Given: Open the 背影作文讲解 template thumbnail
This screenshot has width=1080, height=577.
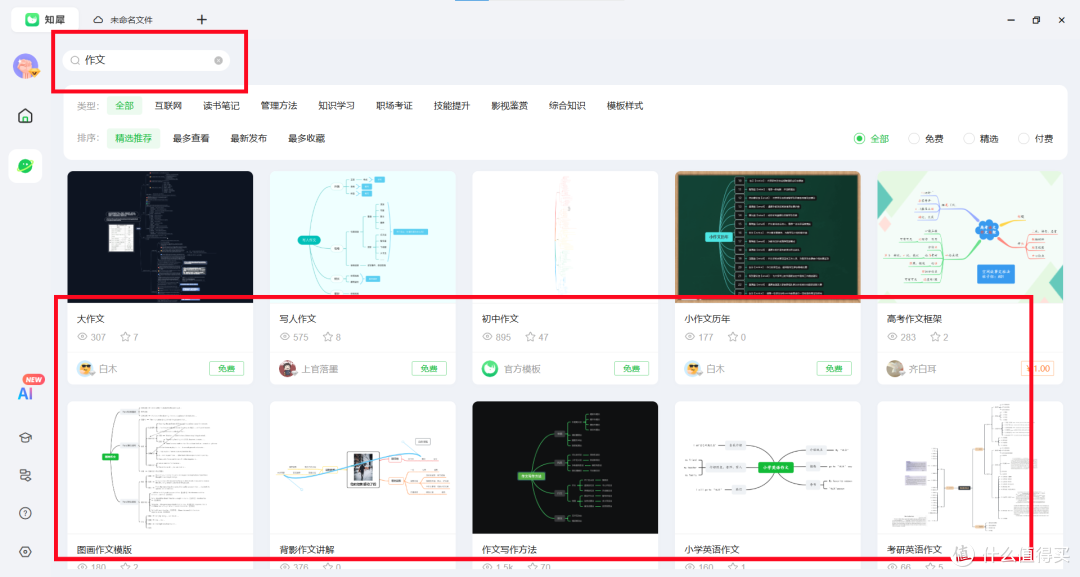Looking at the screenshot, I should pos(363,468).
